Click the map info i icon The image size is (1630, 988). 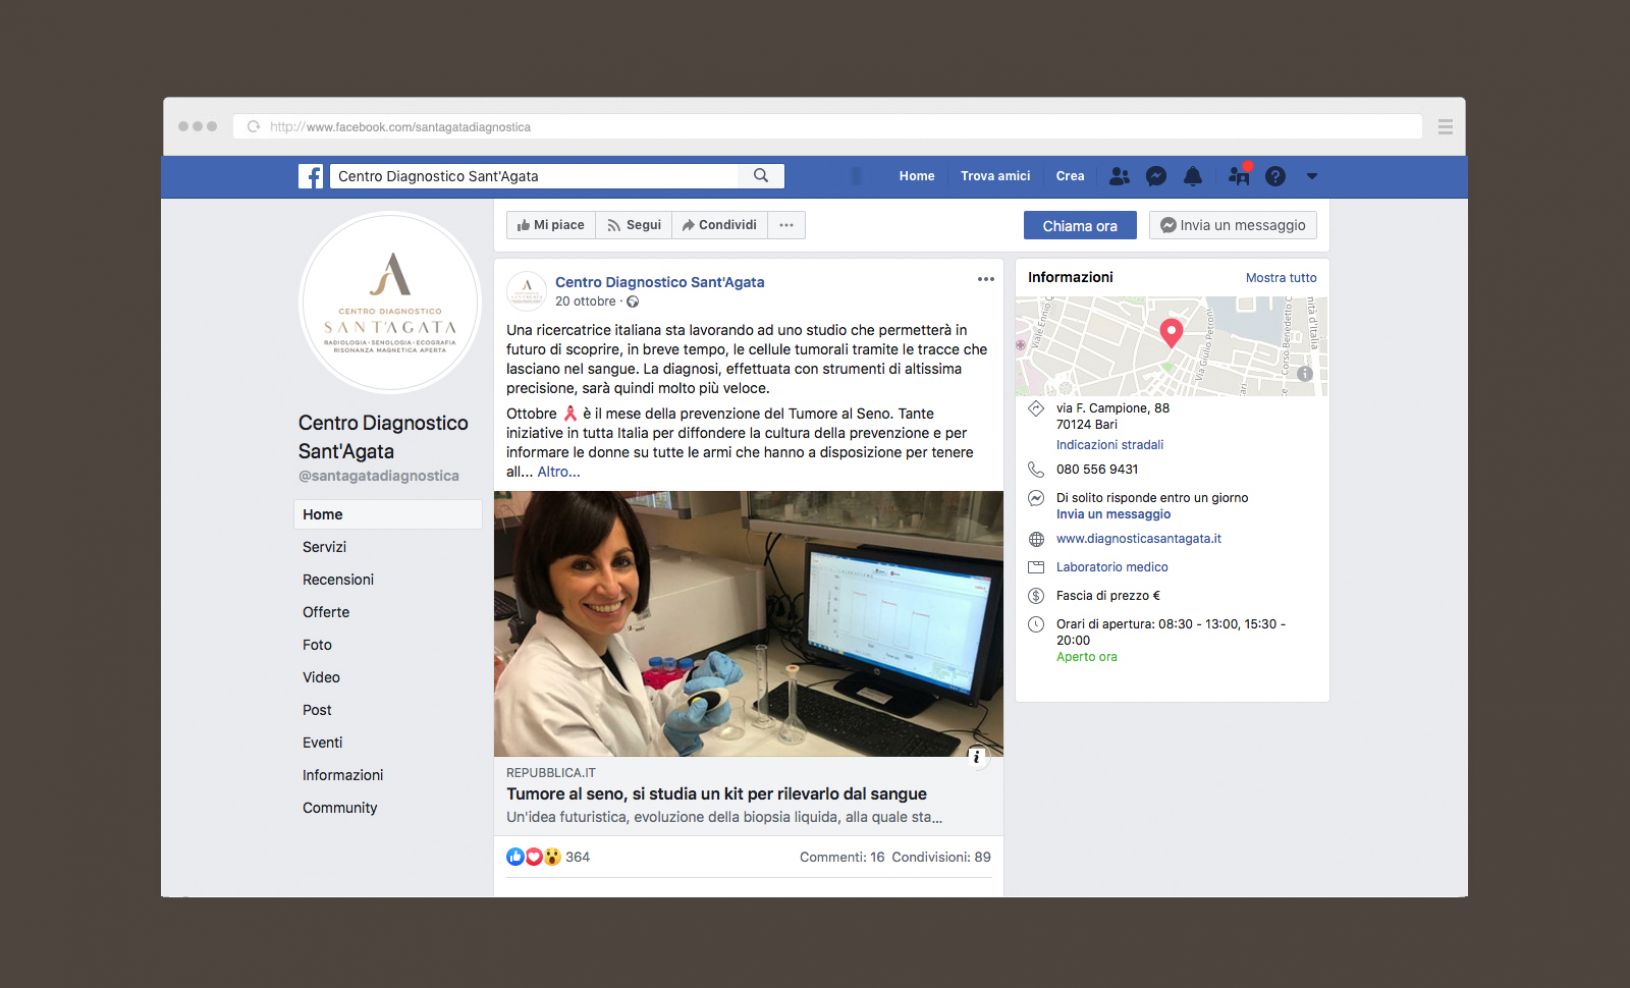(x=1305, y=374)
